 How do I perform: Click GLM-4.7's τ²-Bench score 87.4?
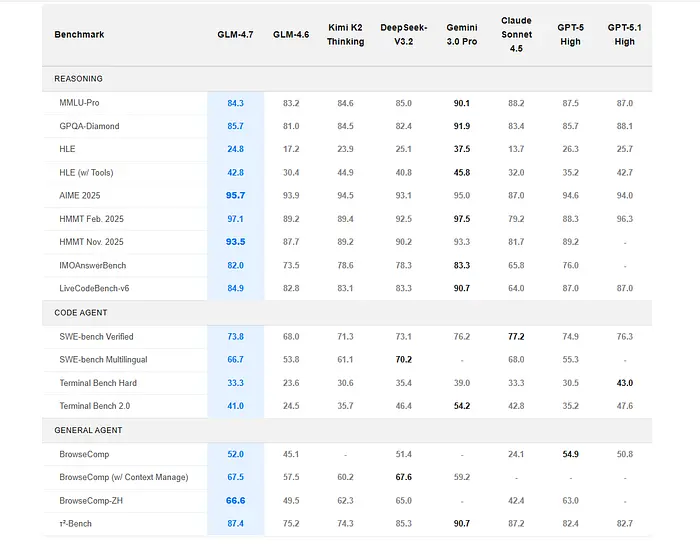pos(235,523)
